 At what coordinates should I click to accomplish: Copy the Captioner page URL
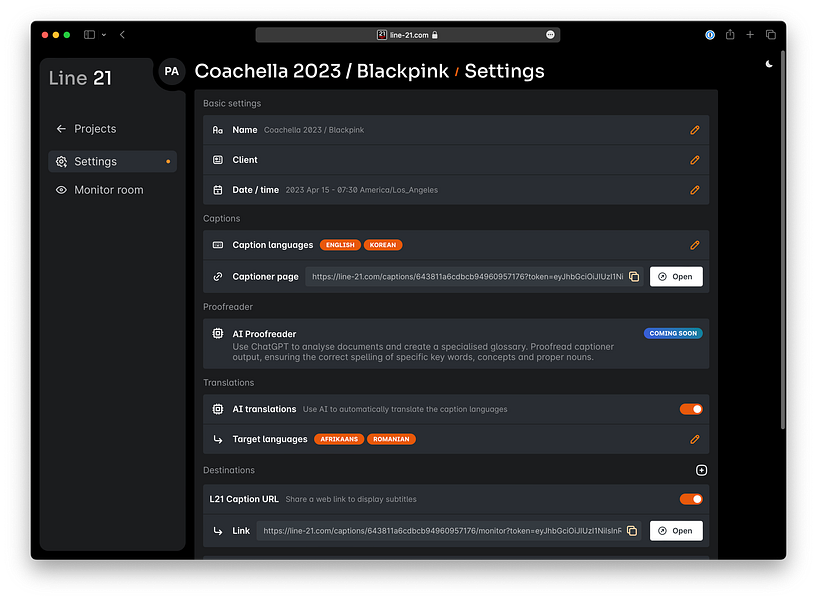coord(634,277)
